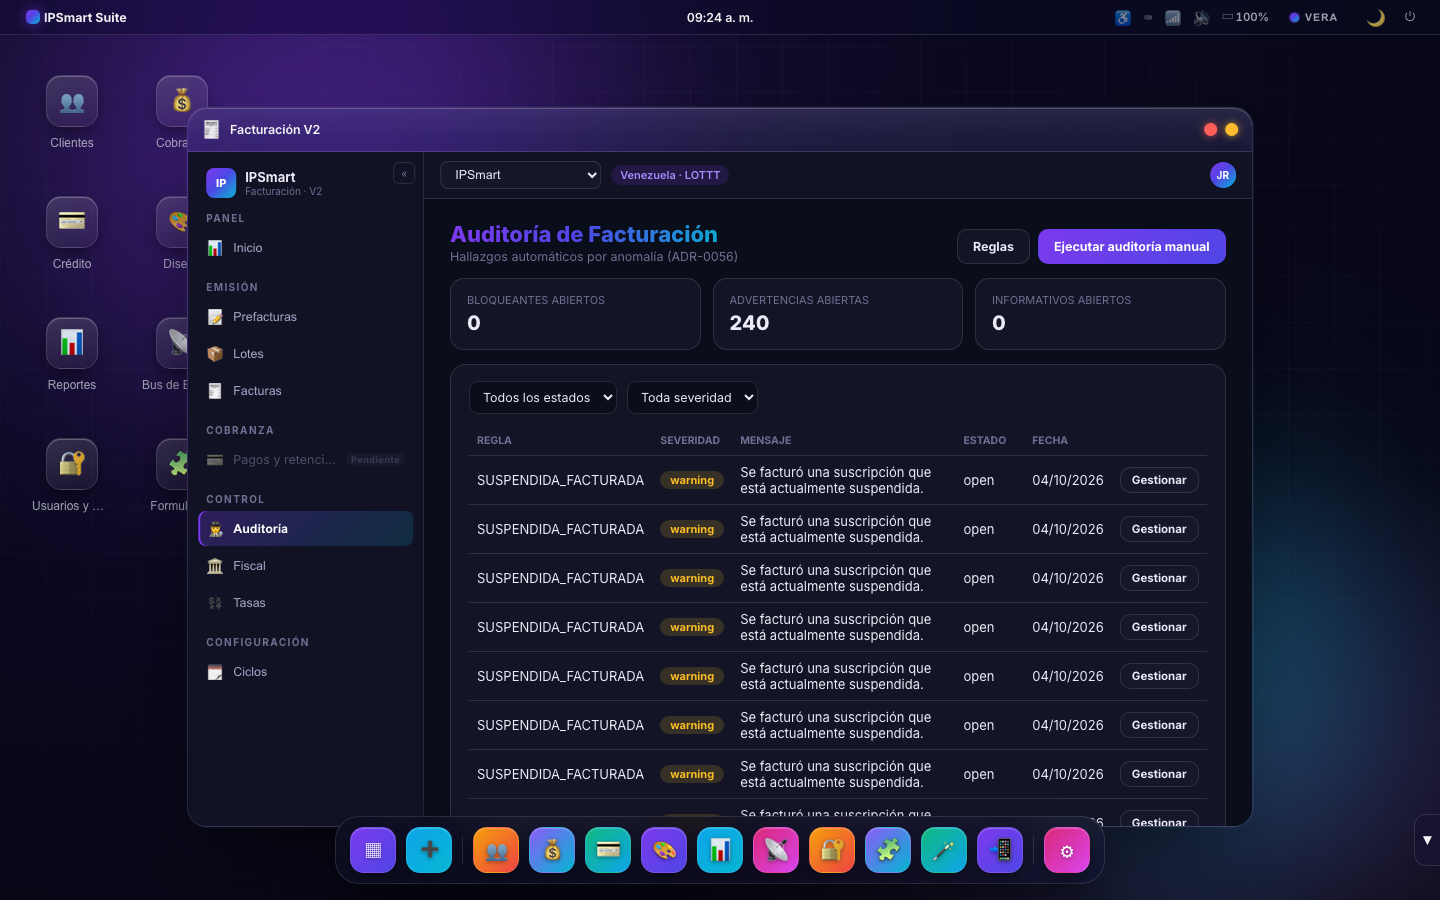Click the Venezuela · LOTTT badge
1440x900 pixels.
click(670, 175)
